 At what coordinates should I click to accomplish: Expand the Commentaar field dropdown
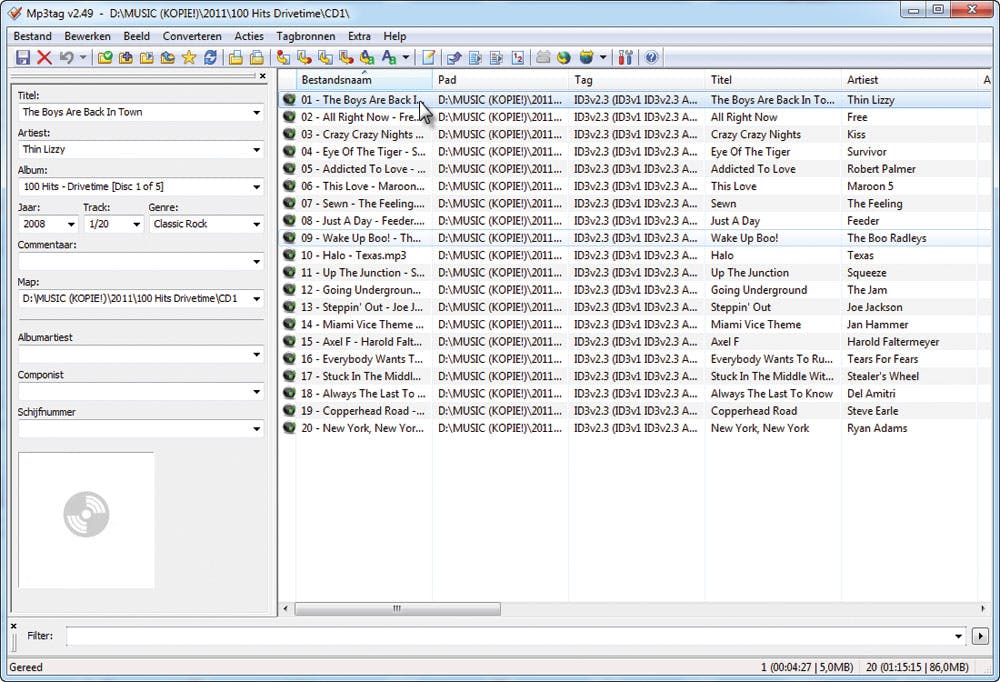click(x=256, y=262)
